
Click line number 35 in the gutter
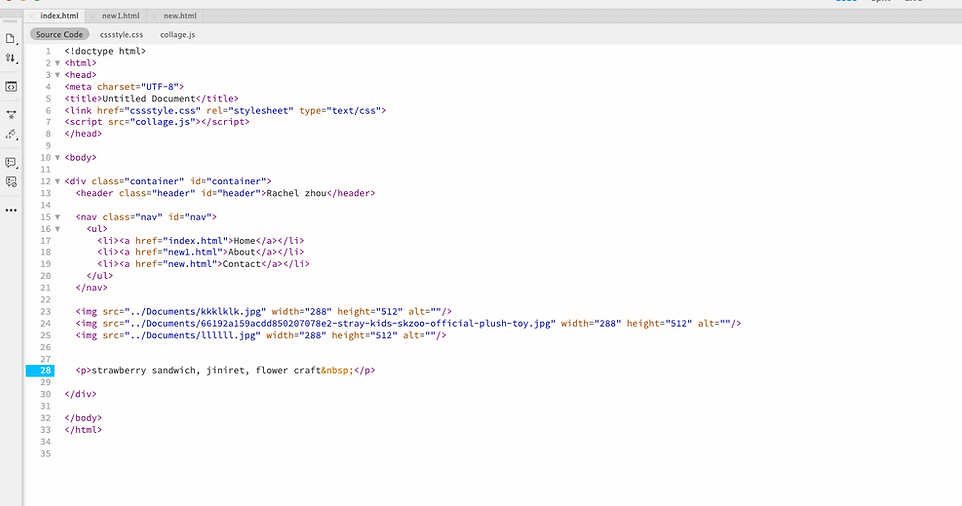click(x=45, y=454)
